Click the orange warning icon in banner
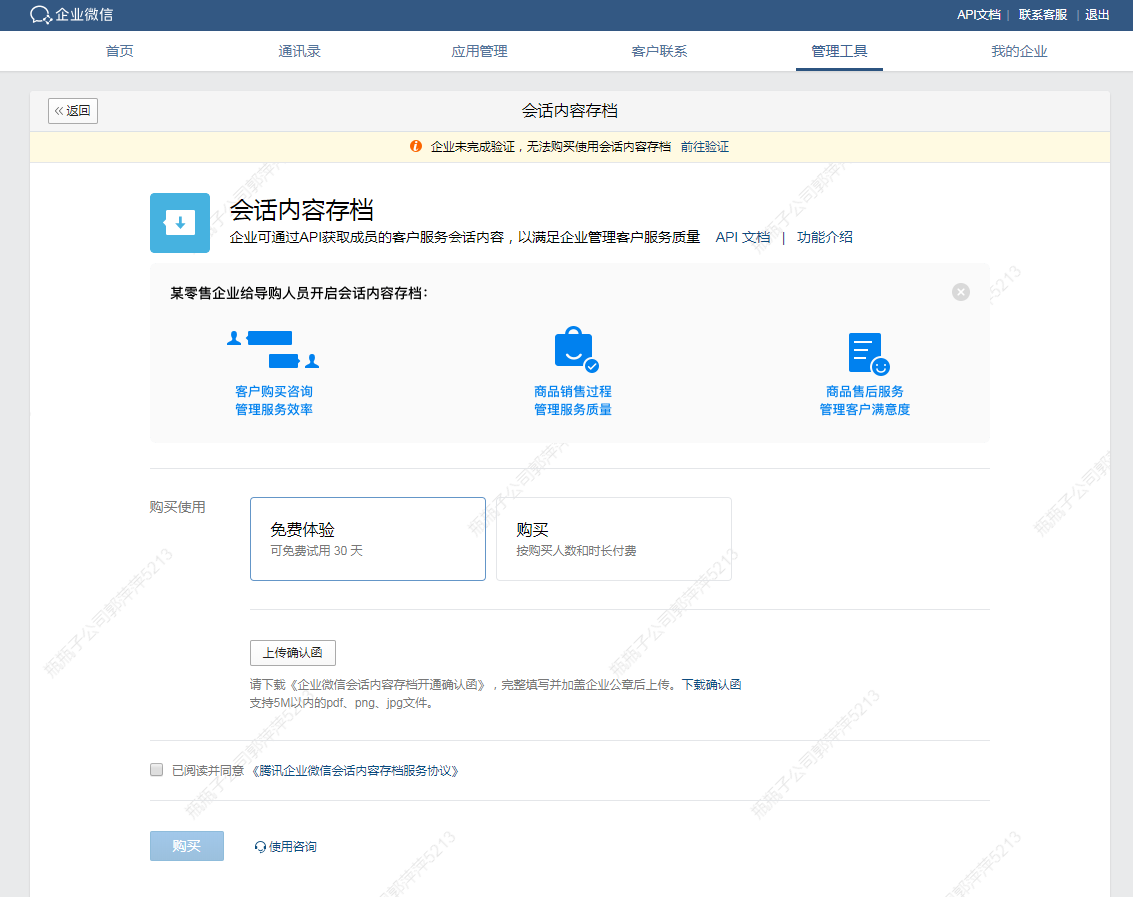The image size is (1133, 897). coord(416,146)
